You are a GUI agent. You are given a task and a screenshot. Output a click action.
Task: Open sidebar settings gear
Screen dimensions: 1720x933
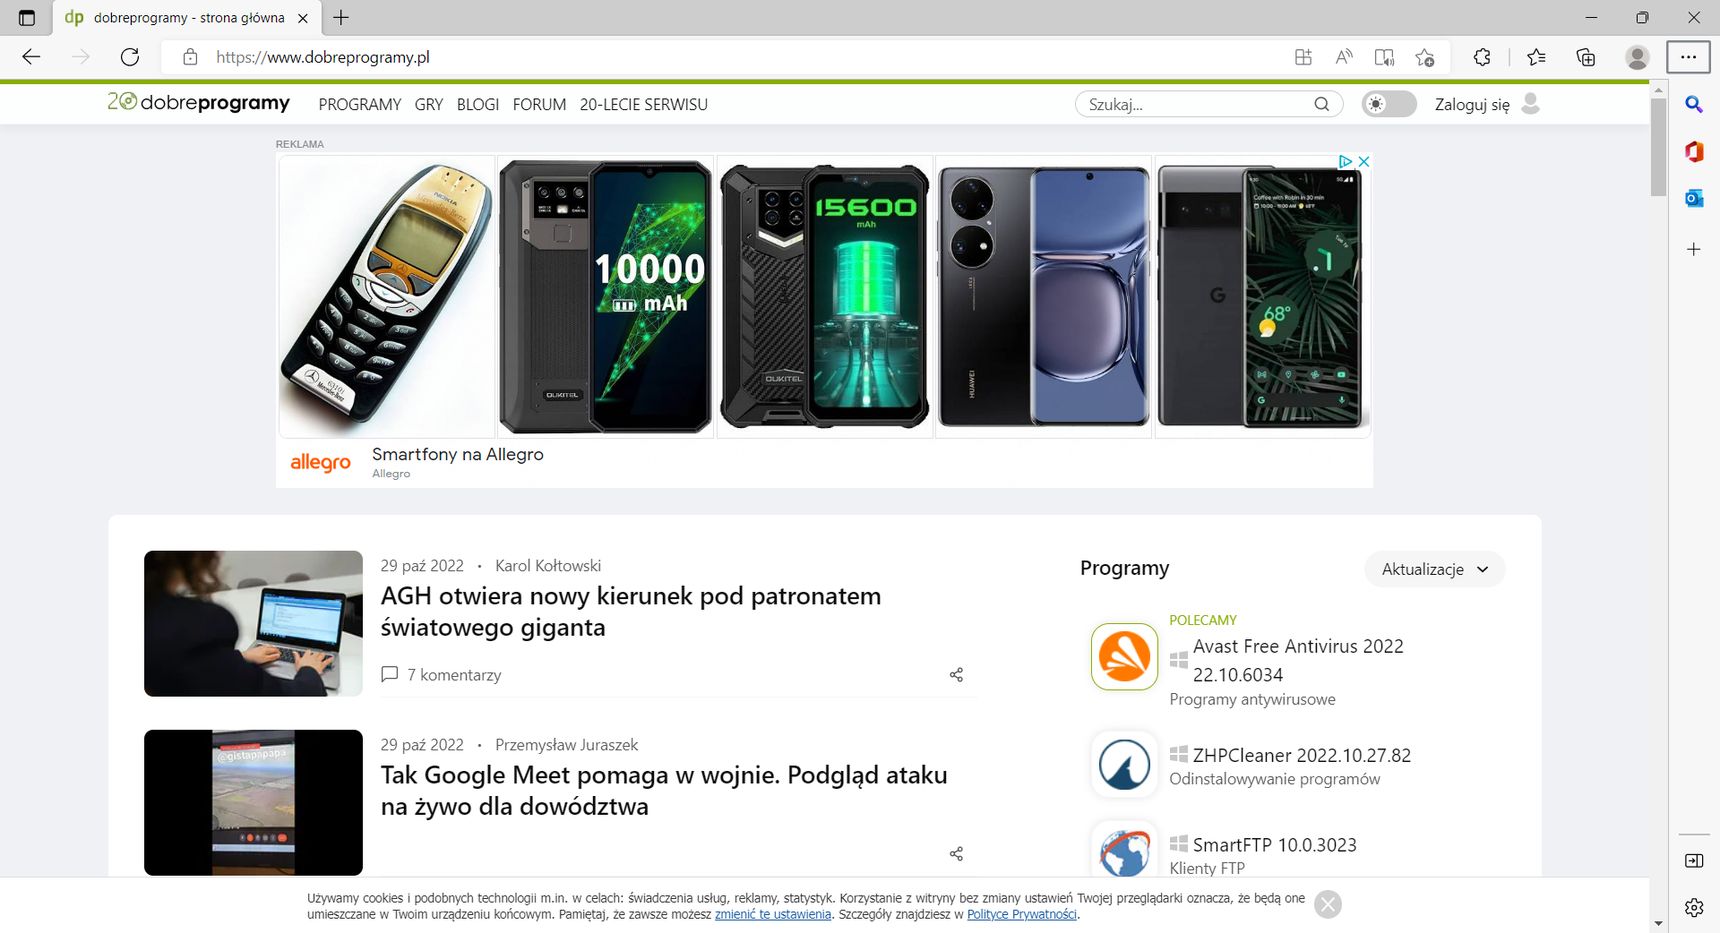click(x=1694, y=907)
